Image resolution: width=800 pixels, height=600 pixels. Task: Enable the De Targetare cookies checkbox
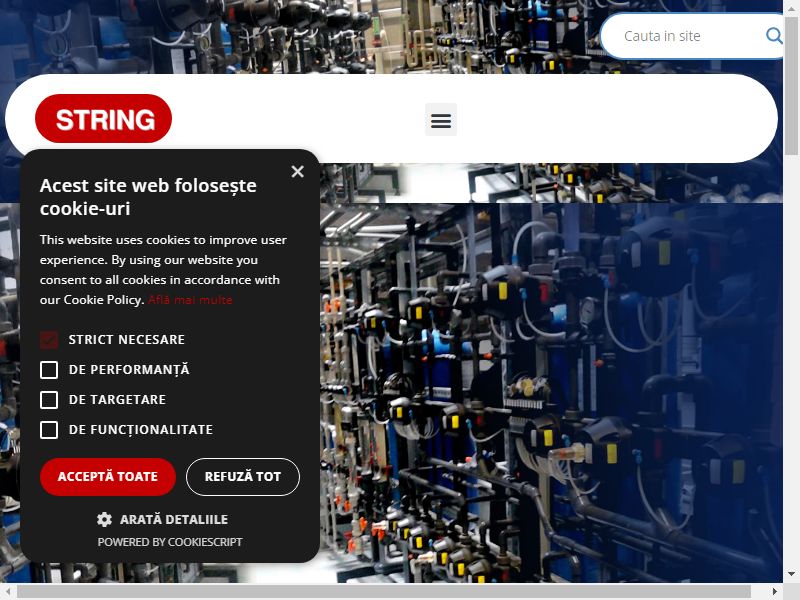click(x=49, y=400)
